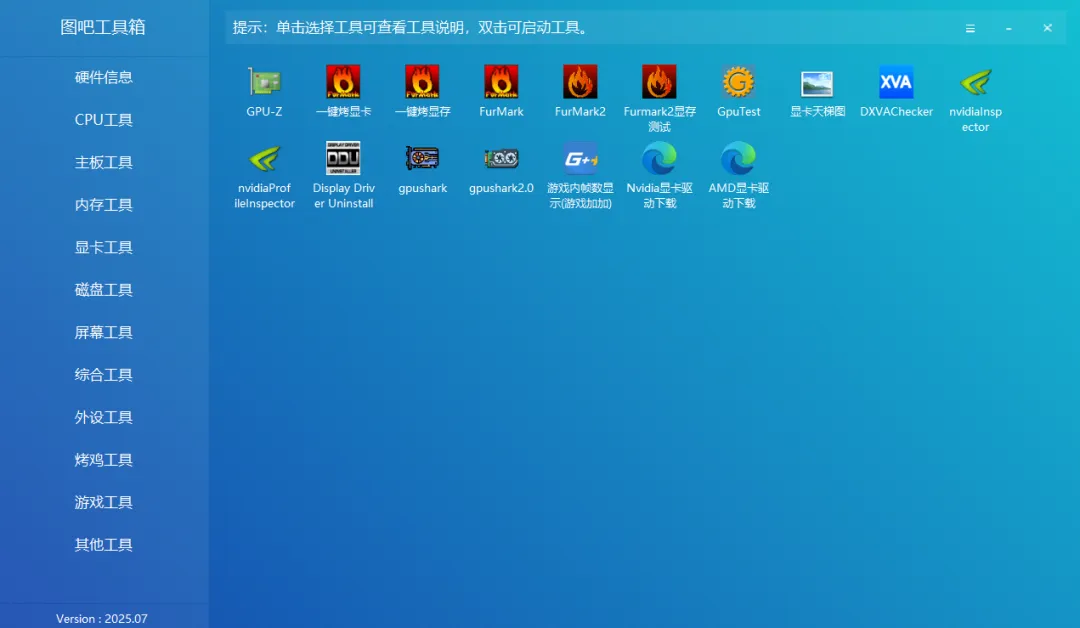Image resolution: width=1080 pixels, height=628 pixels.
Task: Go to the 磁盘工具 category
Action: [103, 290]
